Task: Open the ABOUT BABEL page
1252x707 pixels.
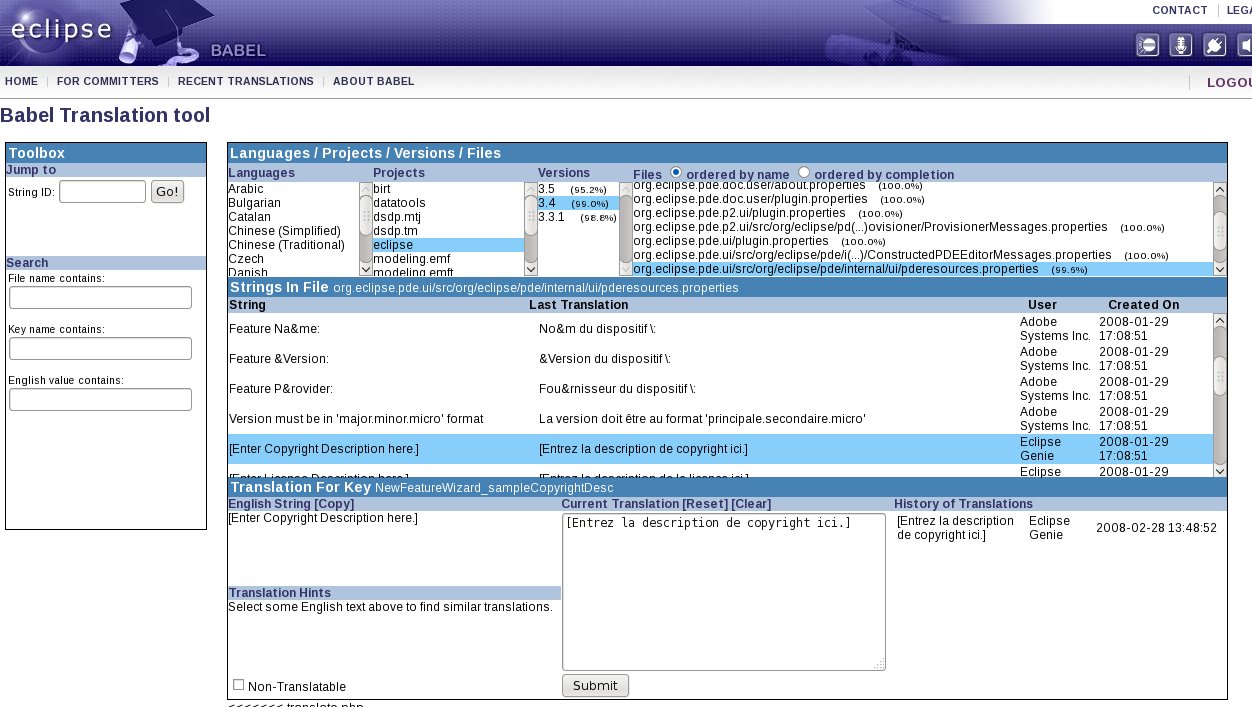Action: 374,81
